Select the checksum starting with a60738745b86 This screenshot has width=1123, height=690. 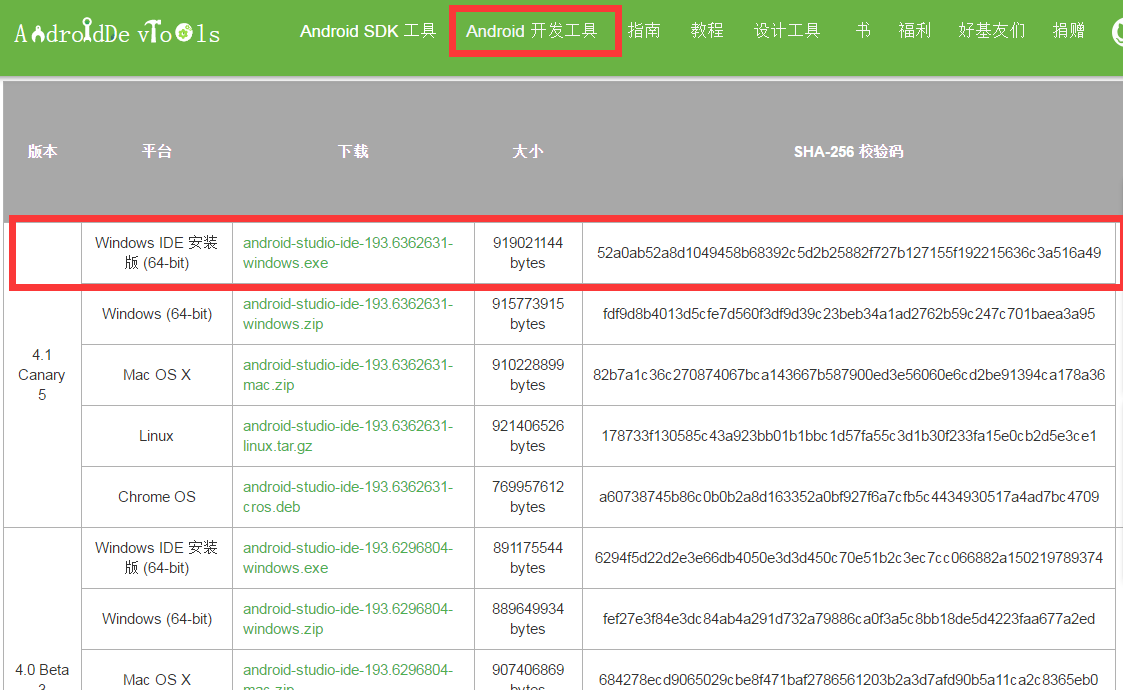[849, 497]
